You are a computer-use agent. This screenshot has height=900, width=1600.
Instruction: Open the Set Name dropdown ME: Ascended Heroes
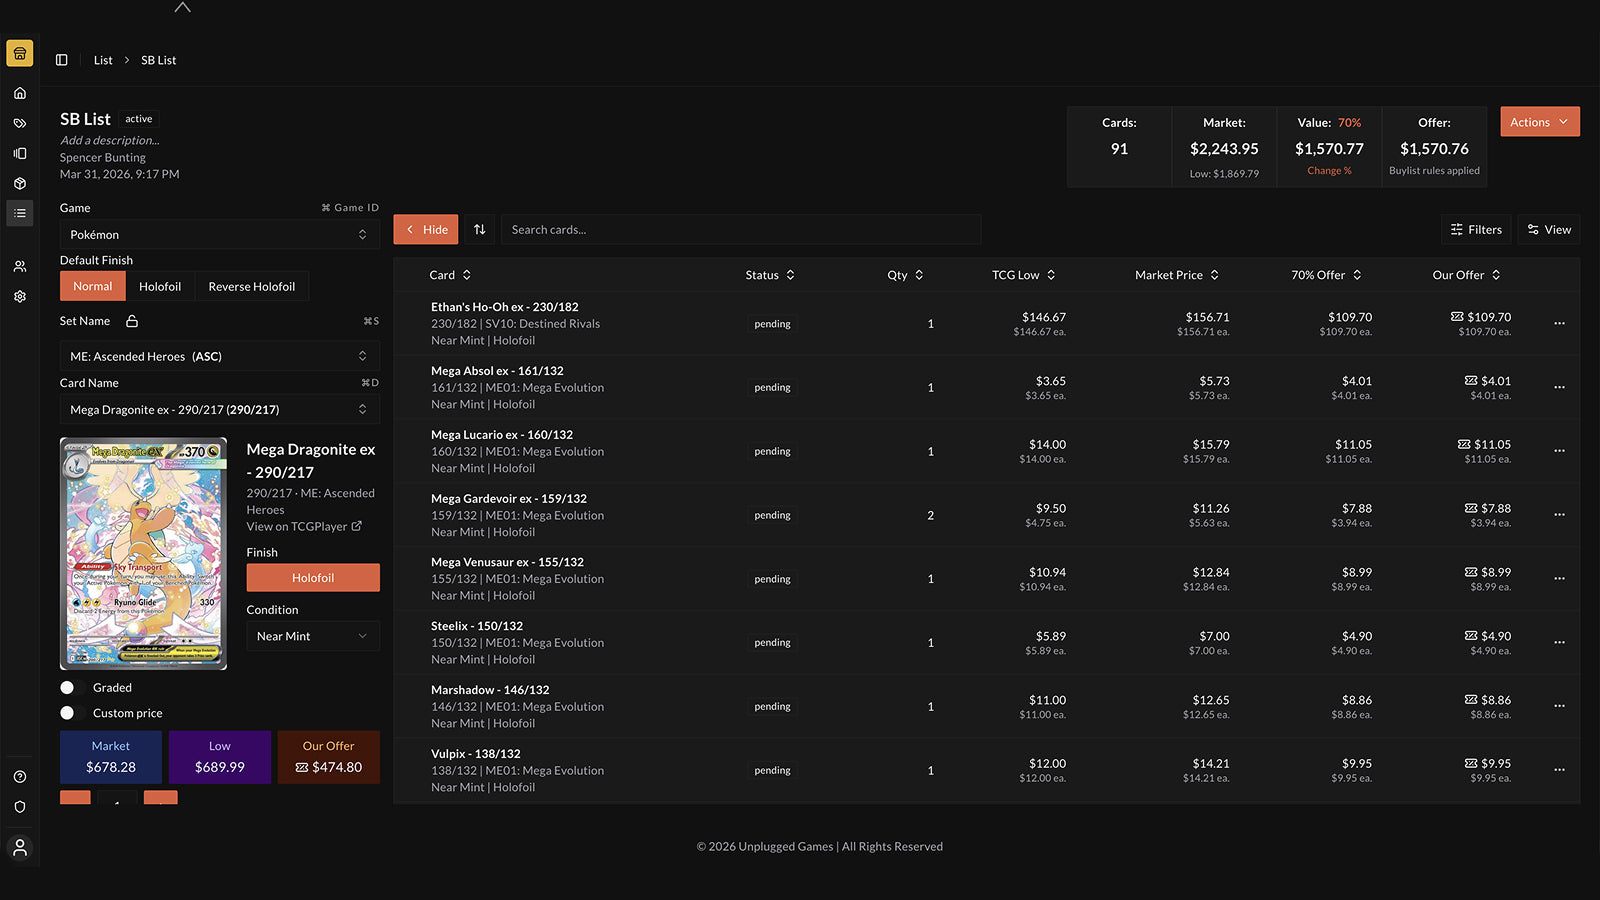click(219, 356)
